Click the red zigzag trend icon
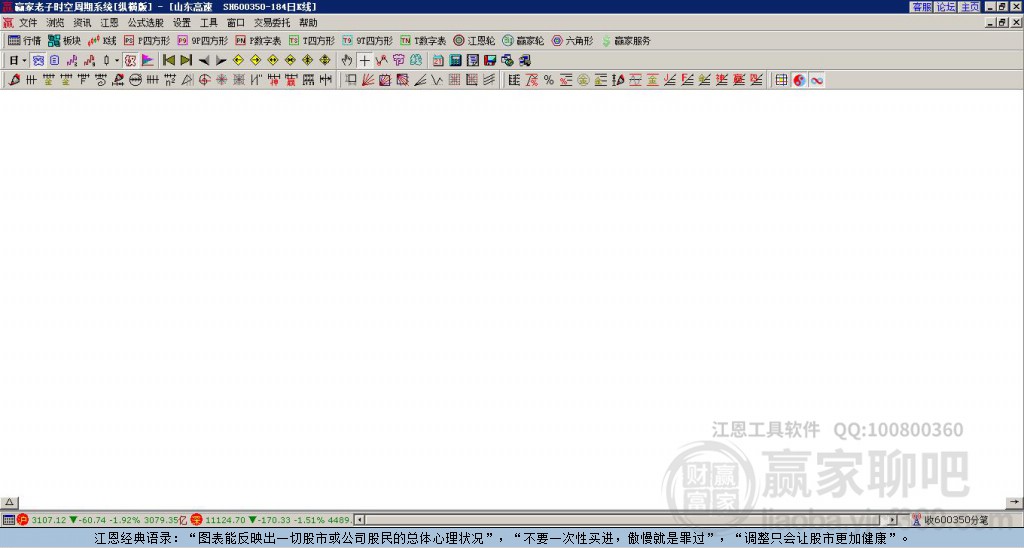This screenshot has width=1024, height=548. [x=381, y=60]
